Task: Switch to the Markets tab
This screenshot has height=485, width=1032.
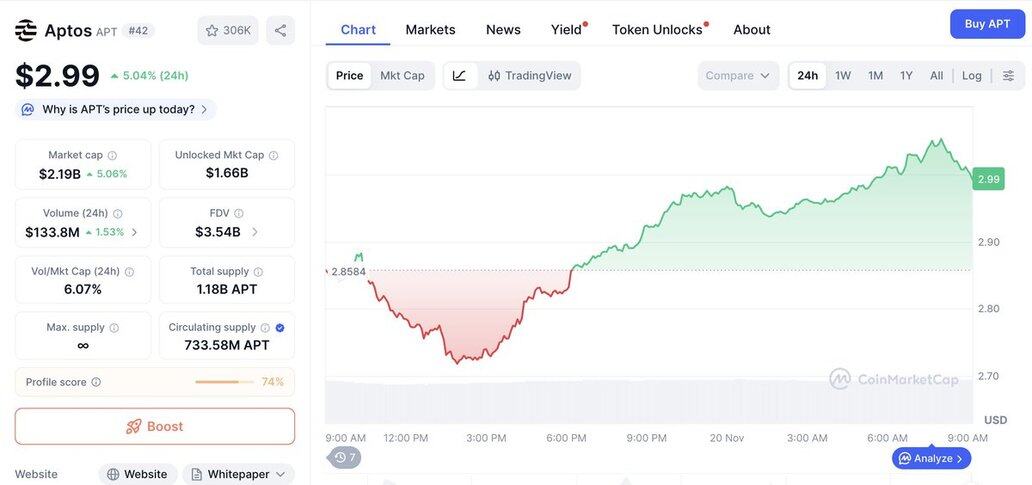Action: tap(430, 30)
